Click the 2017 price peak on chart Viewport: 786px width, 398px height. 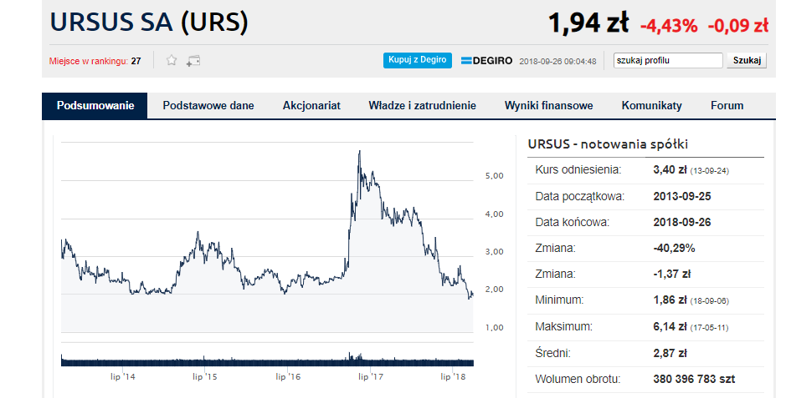(x=359, y=151)
